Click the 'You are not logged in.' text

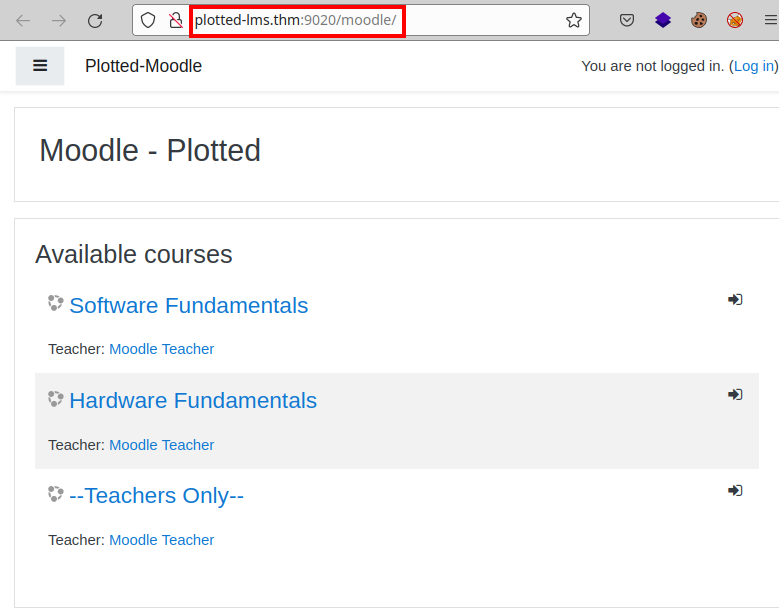(653, 66)
